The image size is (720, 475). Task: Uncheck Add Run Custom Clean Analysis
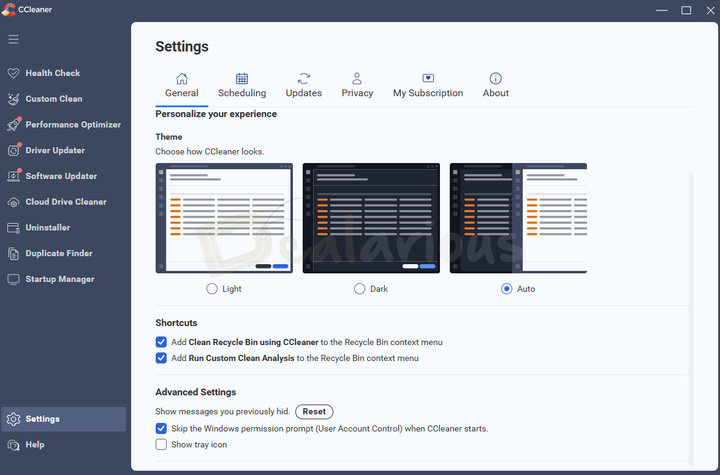coord(161,358)
